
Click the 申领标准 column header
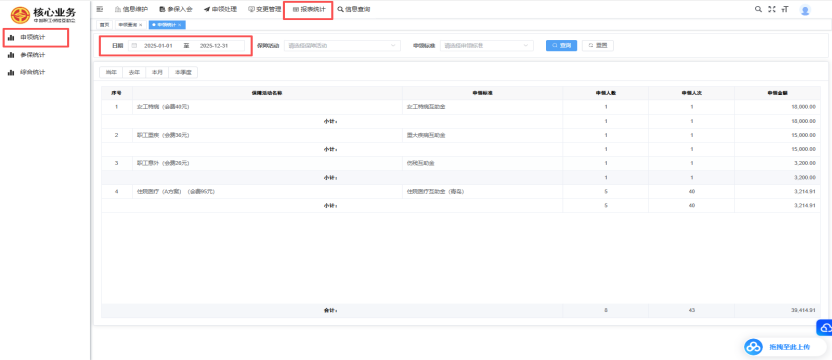[x=482, y=93]
